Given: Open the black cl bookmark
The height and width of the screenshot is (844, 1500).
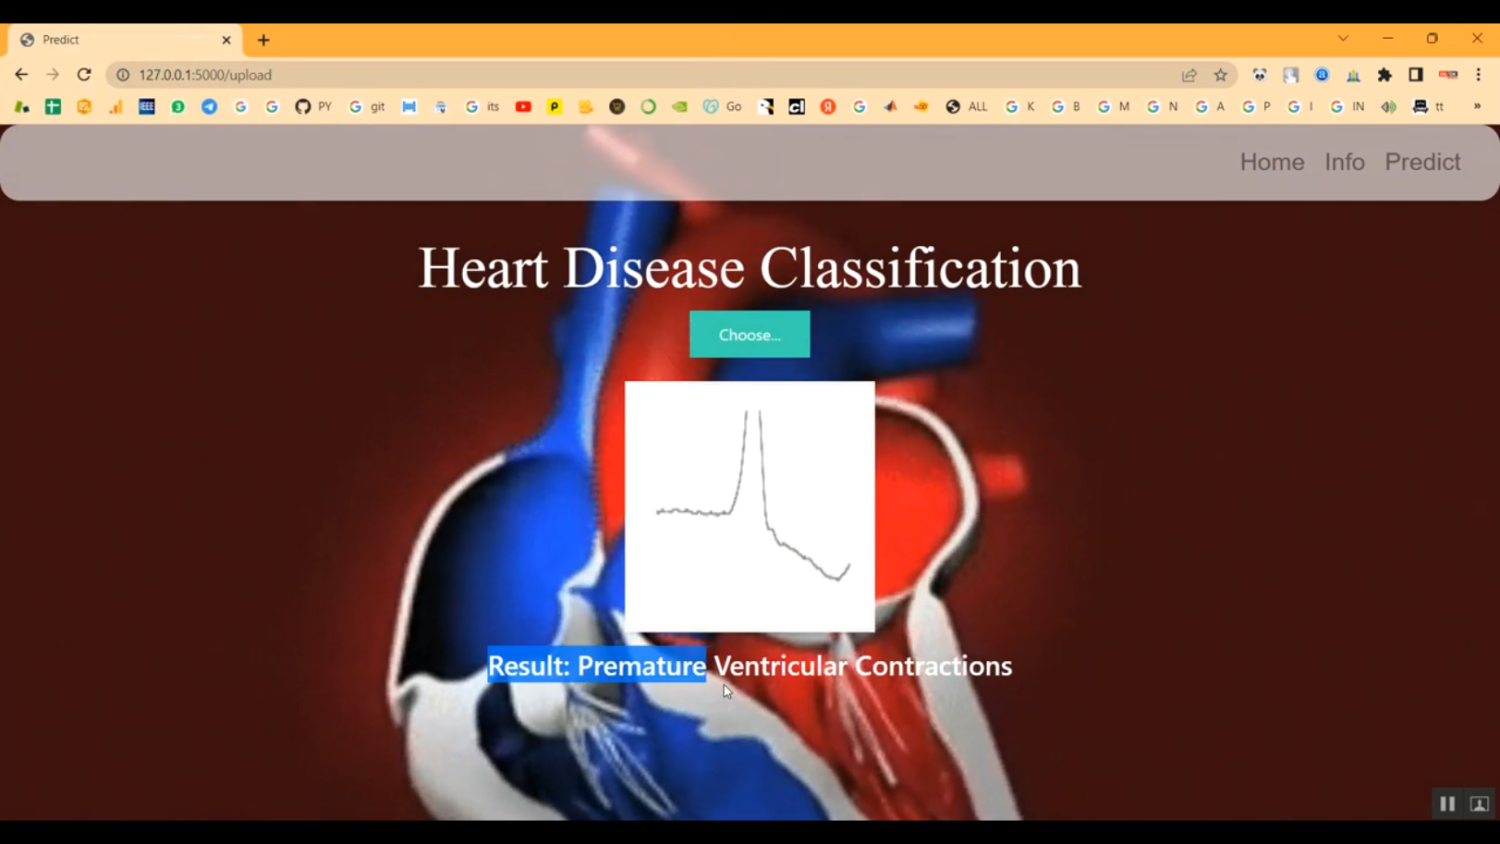Looking at the screenshot, I should coord(797,106).
